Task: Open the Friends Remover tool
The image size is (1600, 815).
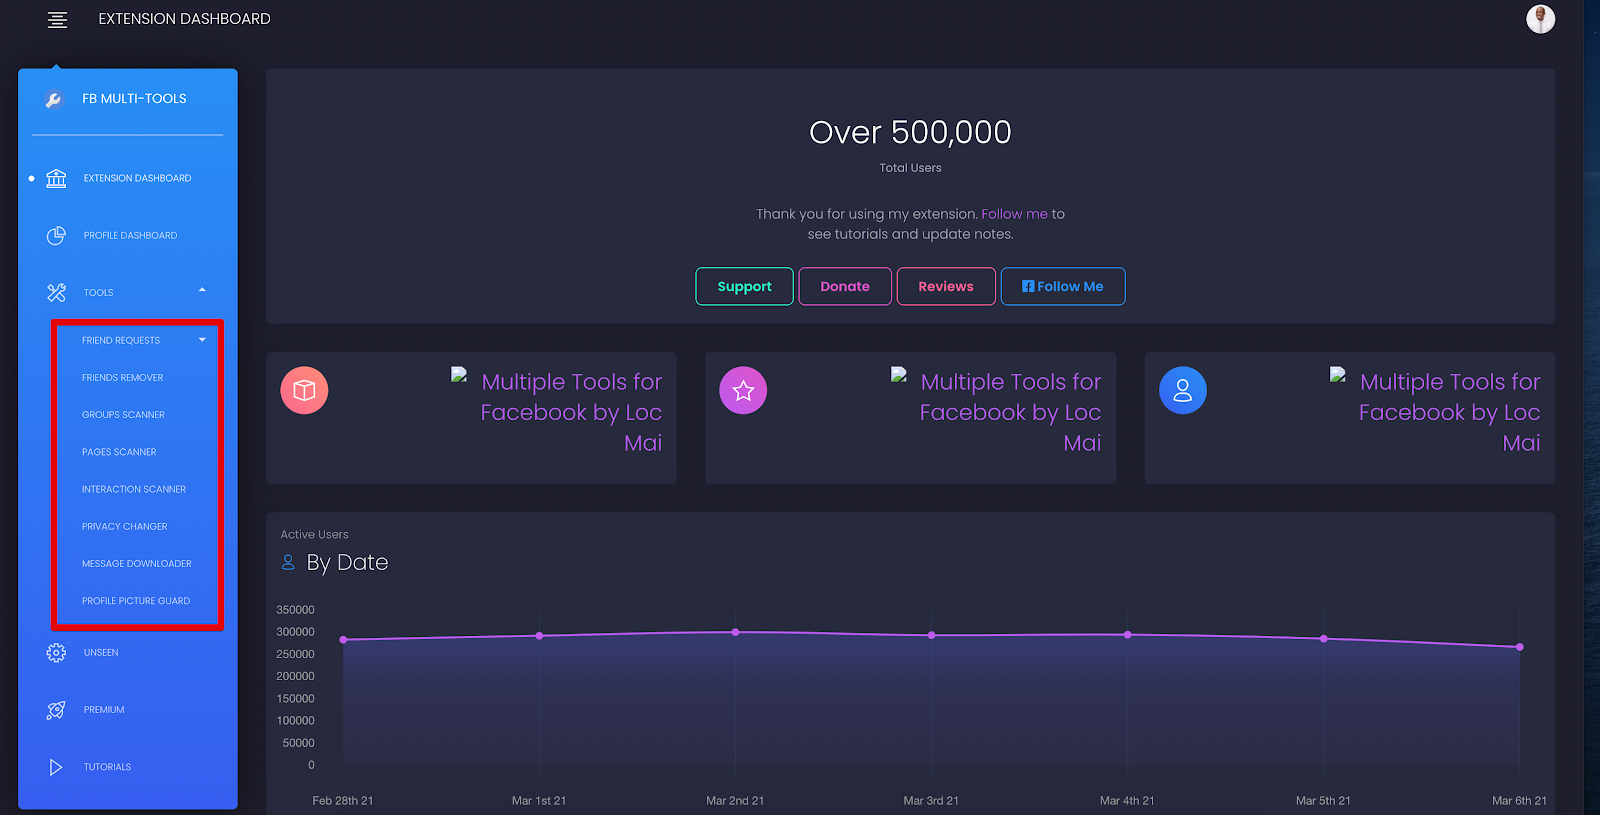Action: 122,378
